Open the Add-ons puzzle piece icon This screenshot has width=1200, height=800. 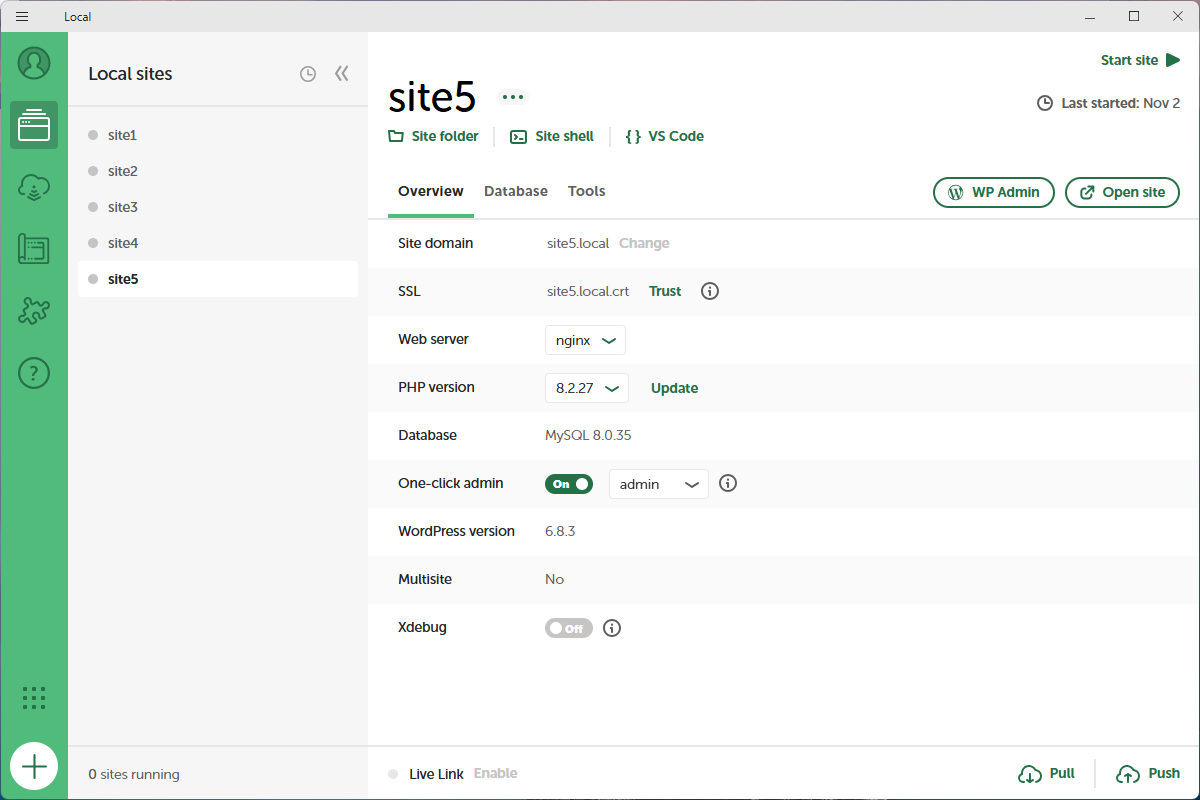click(34, 311)
